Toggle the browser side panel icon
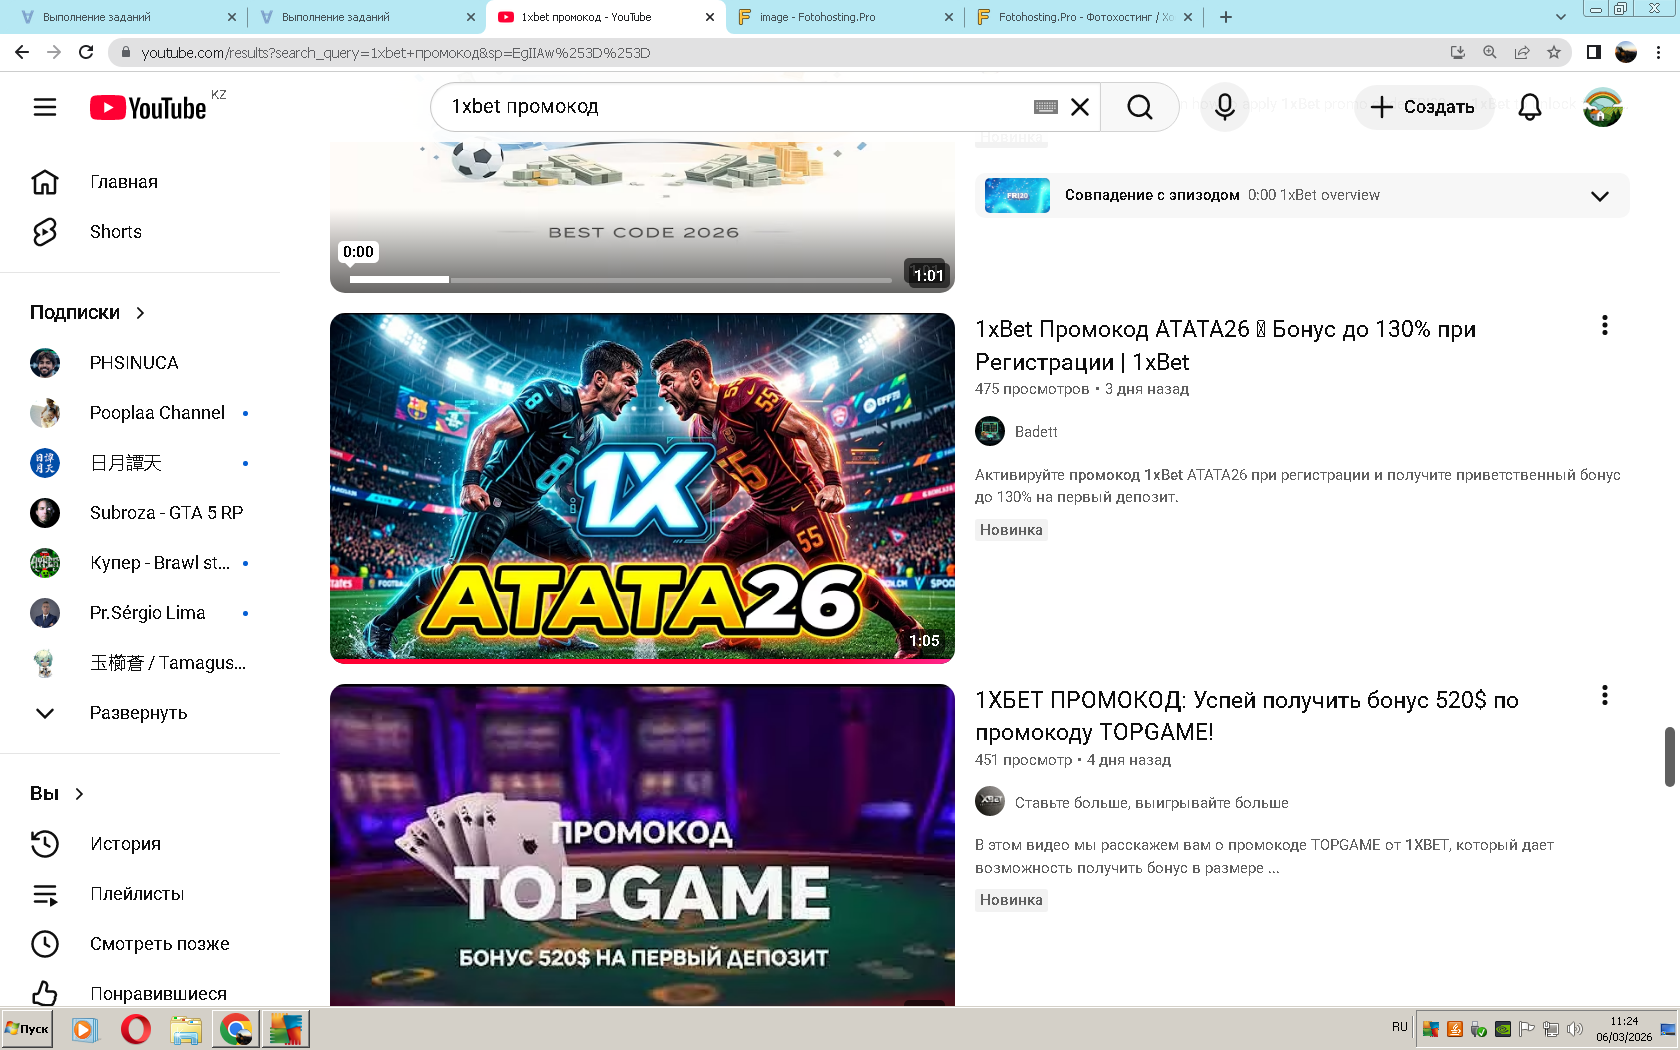 tap(1593, 52)
